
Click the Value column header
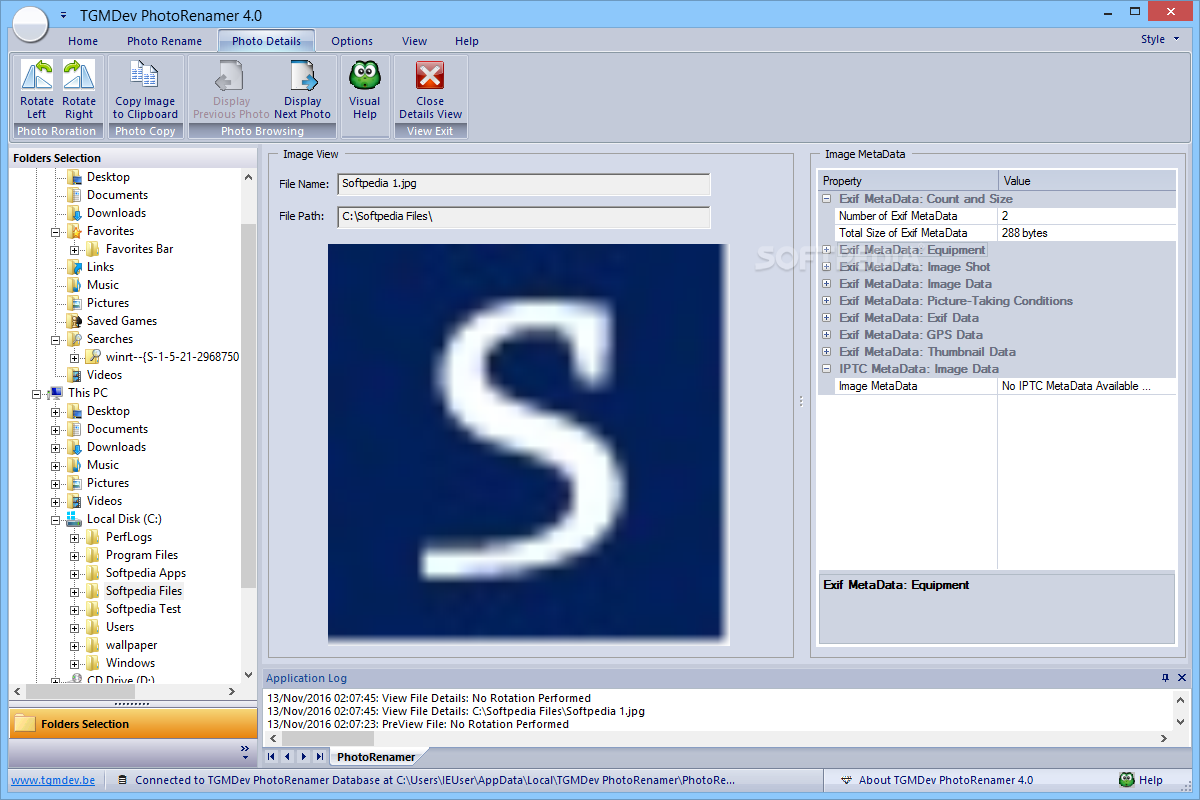1087,181
